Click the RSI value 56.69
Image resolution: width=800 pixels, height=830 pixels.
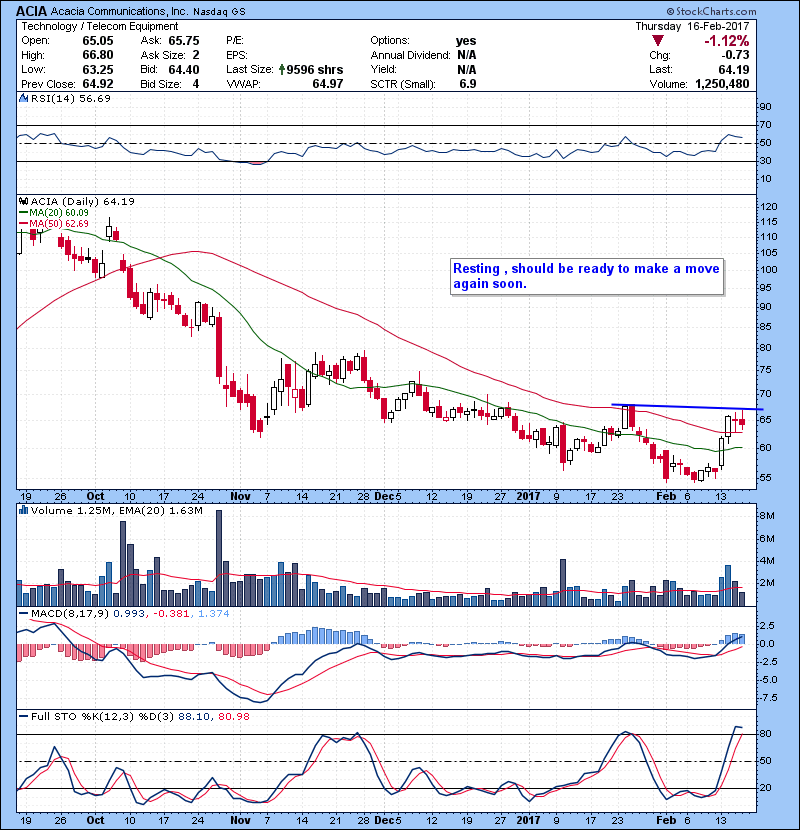pyautogui.click(x=93, y=98)
